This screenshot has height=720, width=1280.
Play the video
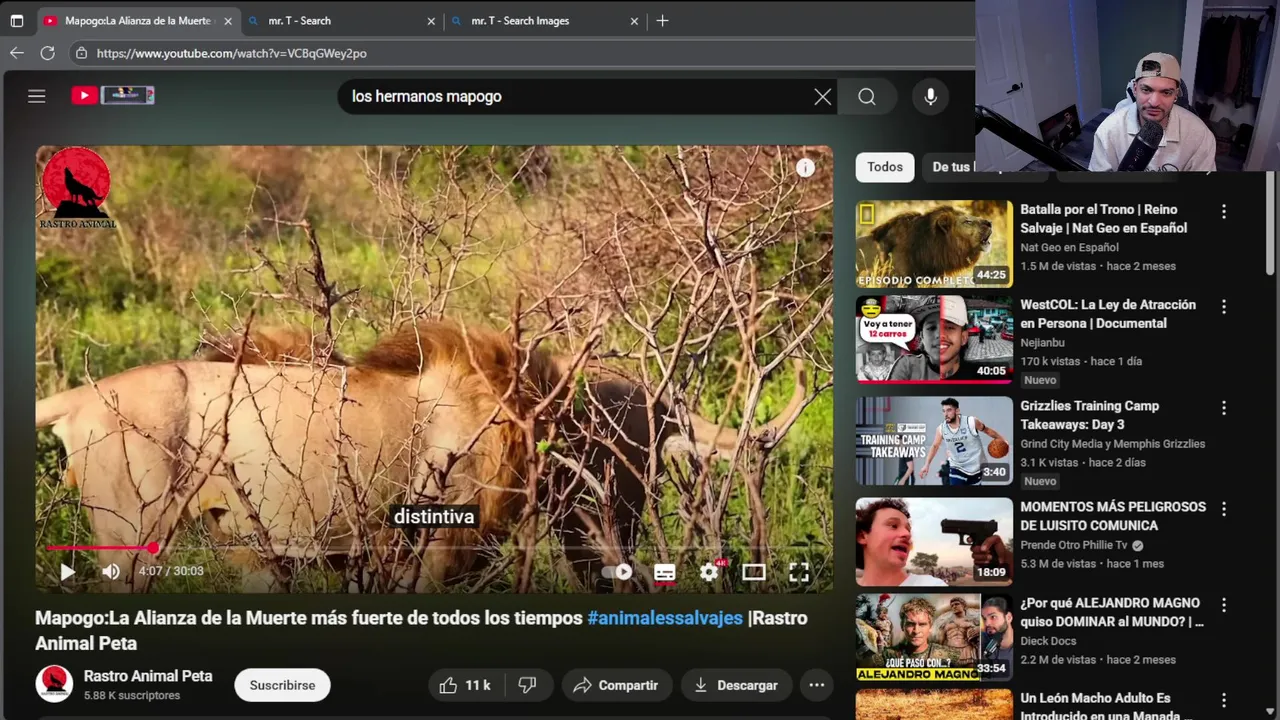67,572
